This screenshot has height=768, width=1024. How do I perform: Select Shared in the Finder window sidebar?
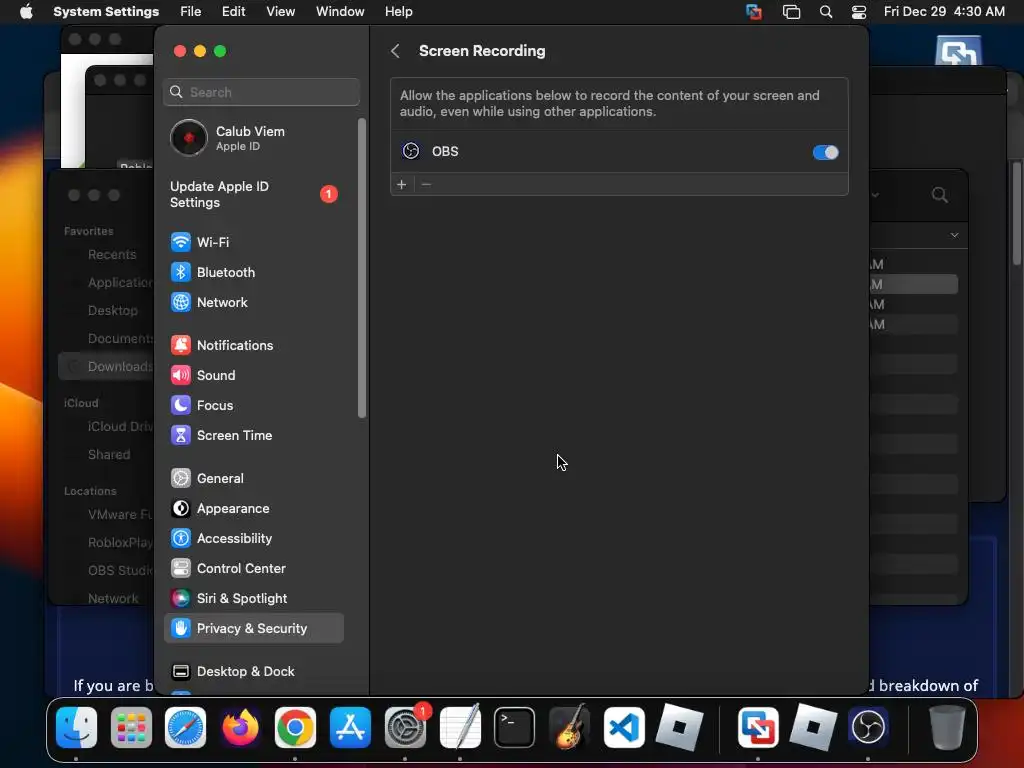pos(108,455)
